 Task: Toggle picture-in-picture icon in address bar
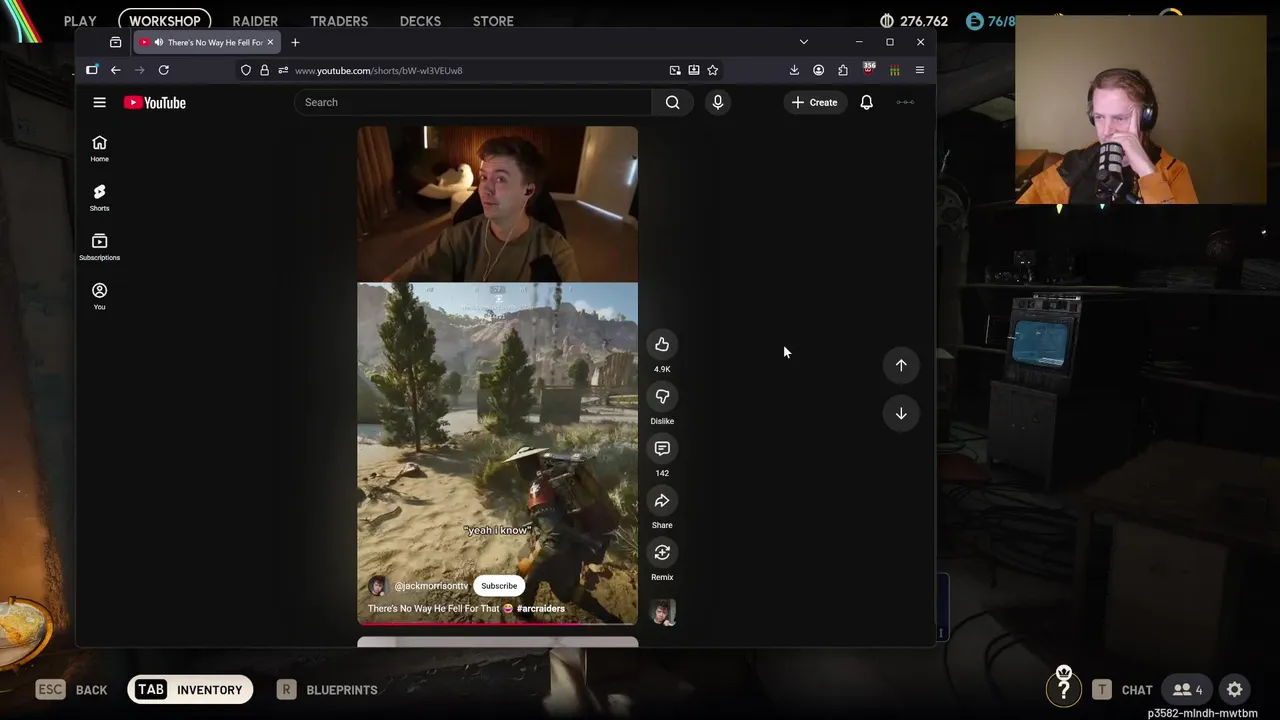point(675,70)
